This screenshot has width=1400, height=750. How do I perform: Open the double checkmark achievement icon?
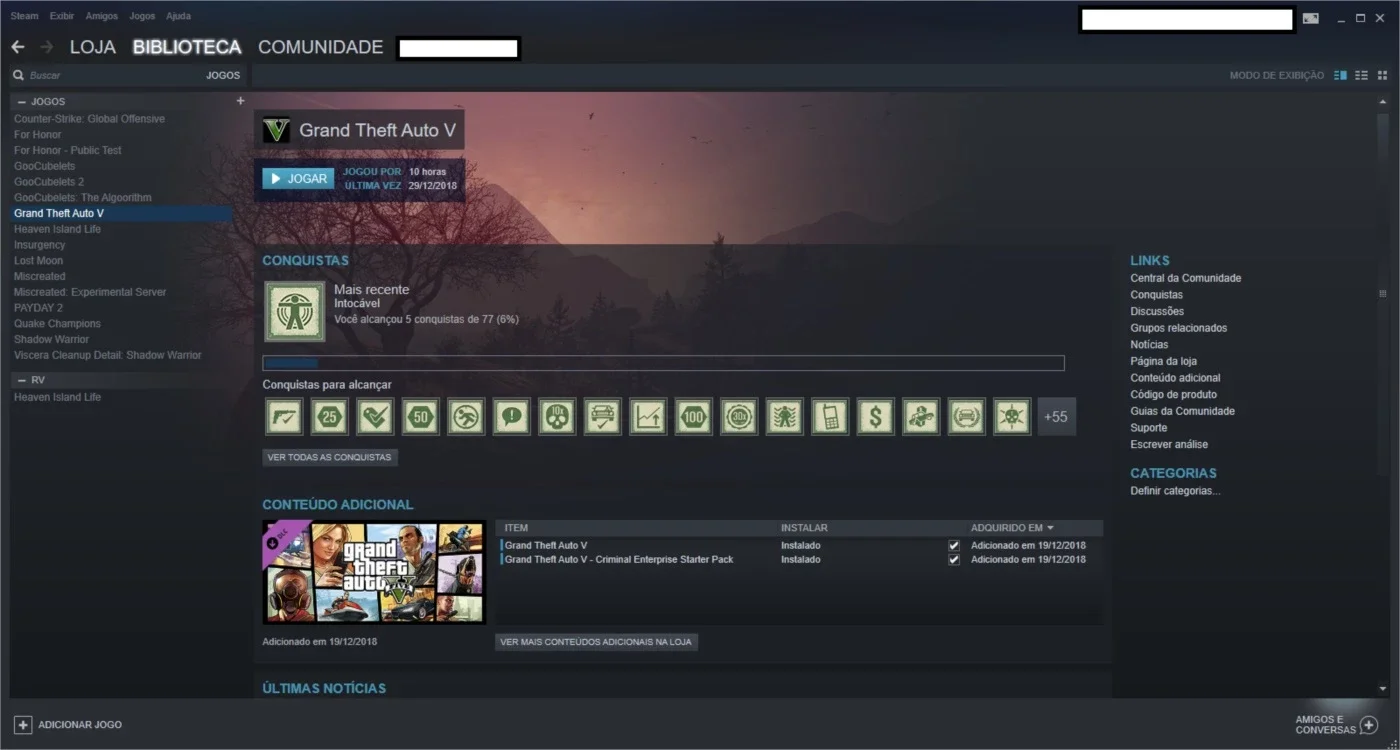[x=375, y=417]
